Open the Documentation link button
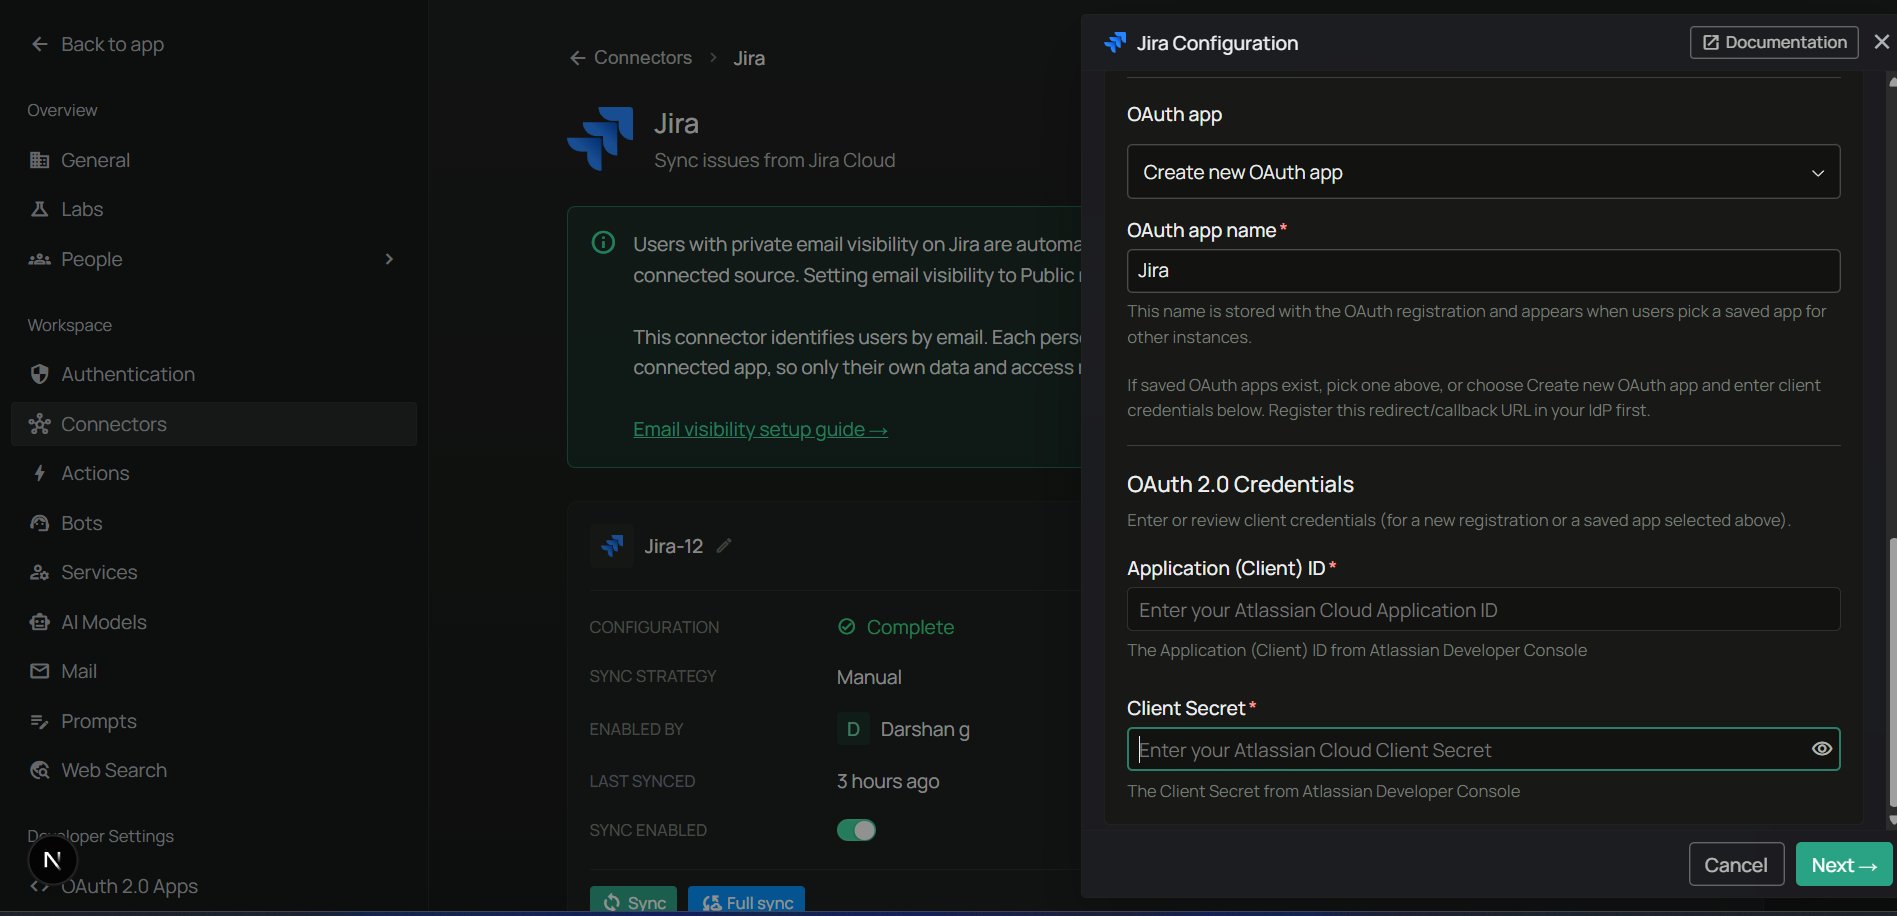Image resolution: width=1897 pixels, height=916 pixels. pyautogui.click(x=1774, y=42)
